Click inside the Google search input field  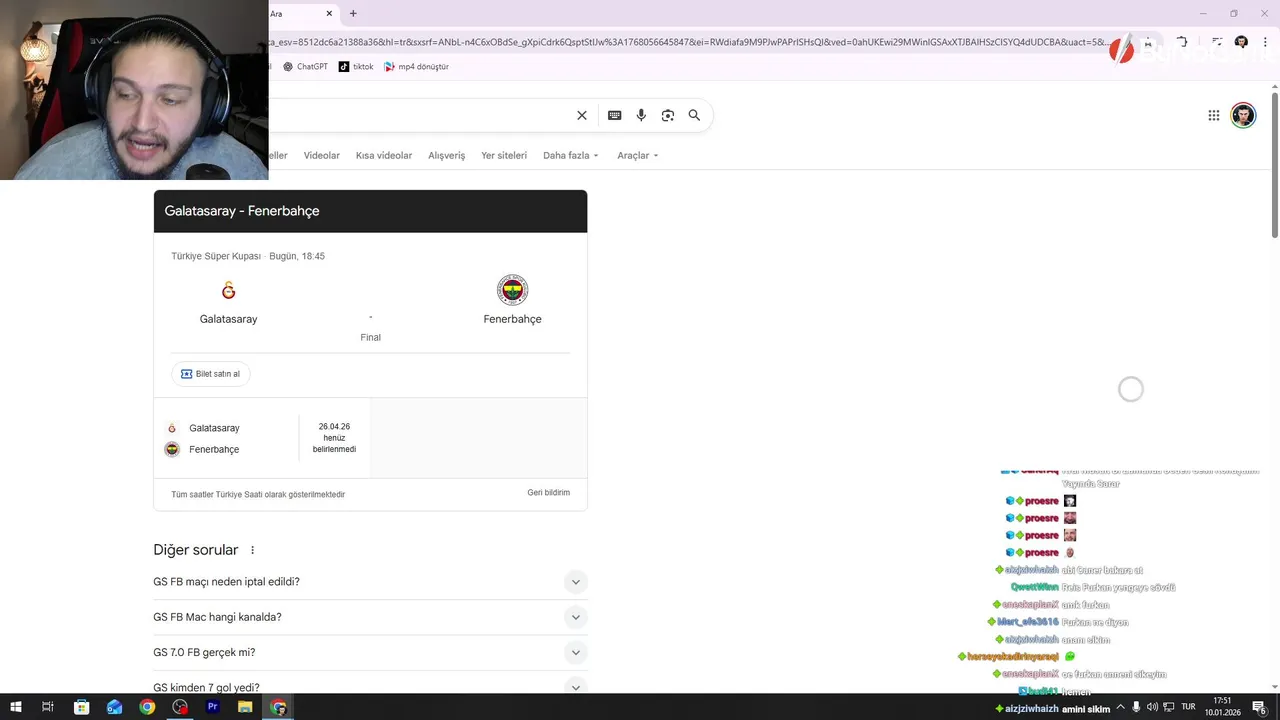coord(420,115)
